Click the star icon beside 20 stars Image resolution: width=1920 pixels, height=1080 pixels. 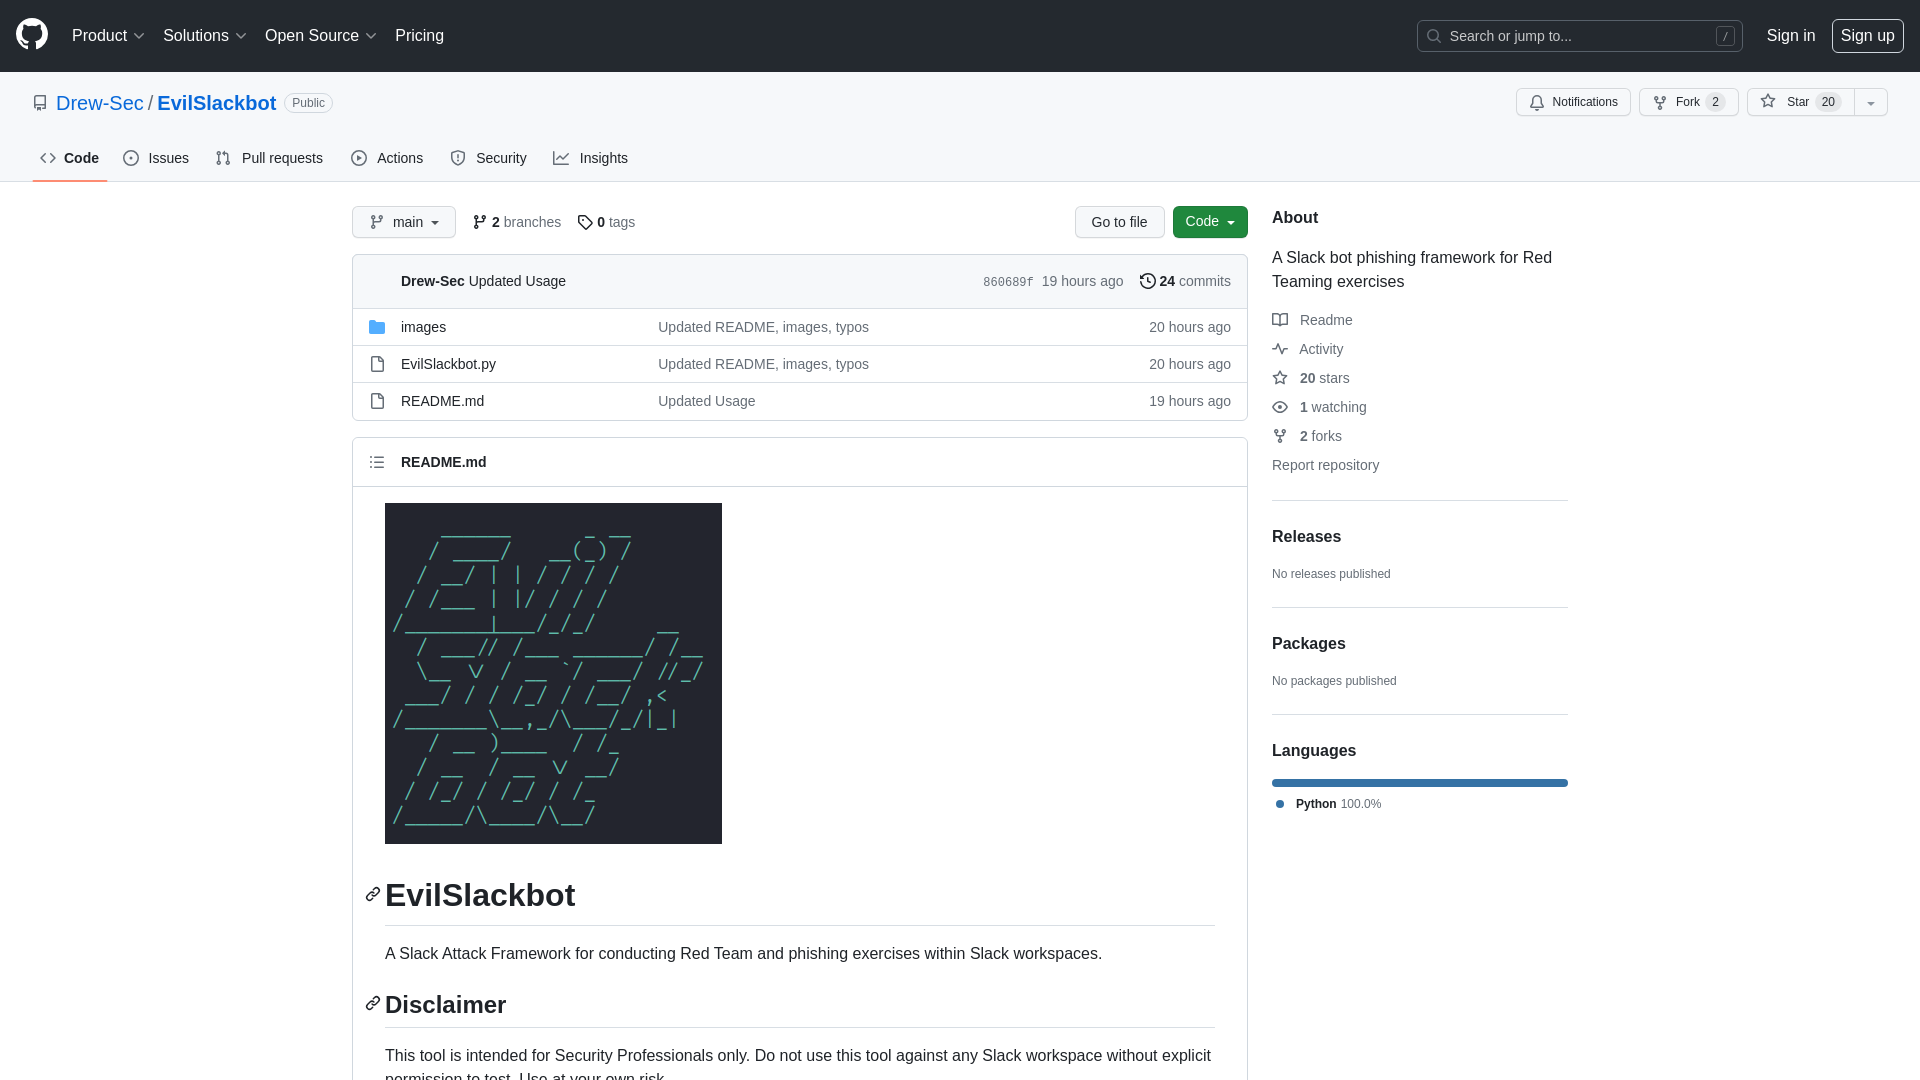click(x=1280, y=378)
